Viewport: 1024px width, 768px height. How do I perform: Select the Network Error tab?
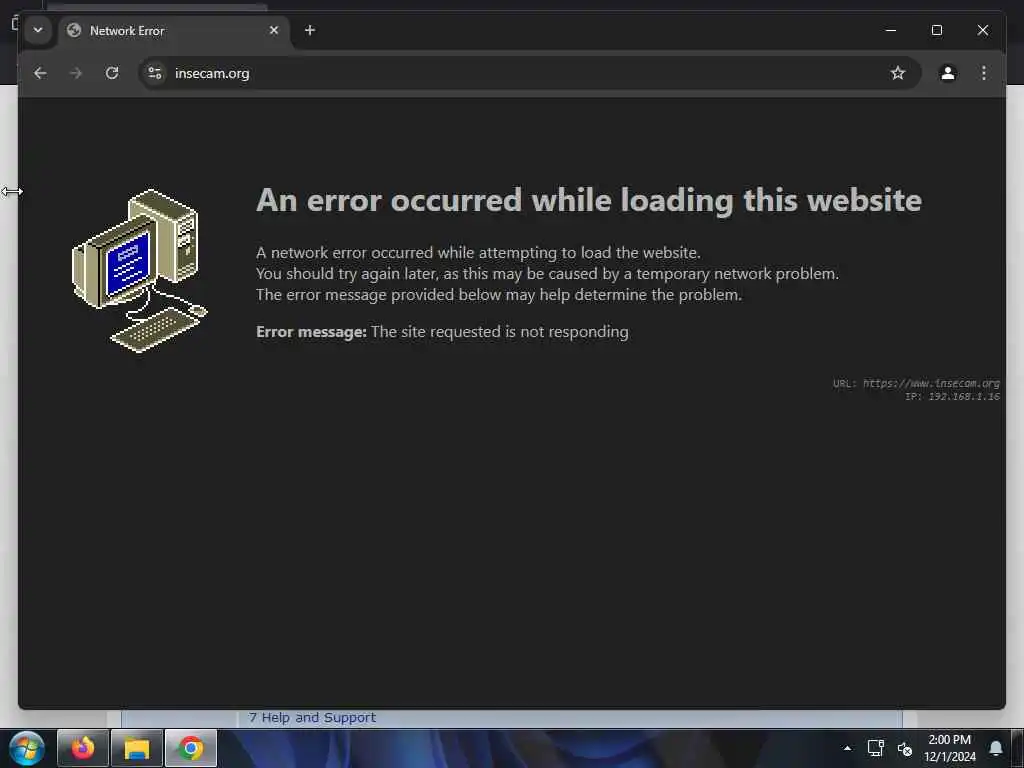click(x=174, y=31)
